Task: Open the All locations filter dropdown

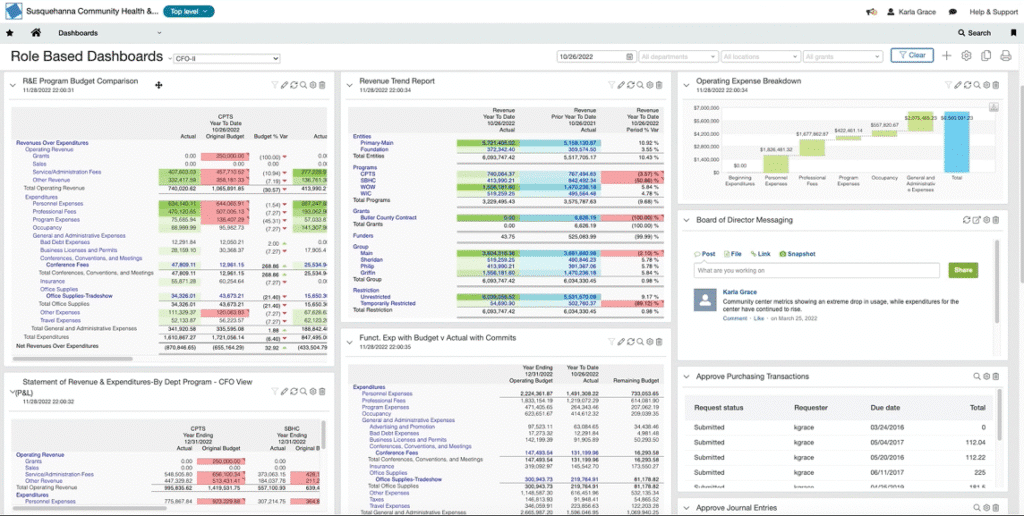Action: pos(761,57)
